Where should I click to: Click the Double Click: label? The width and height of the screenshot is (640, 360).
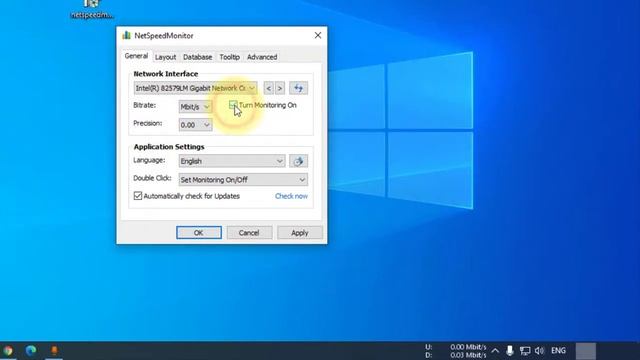(x=152, y=178)
